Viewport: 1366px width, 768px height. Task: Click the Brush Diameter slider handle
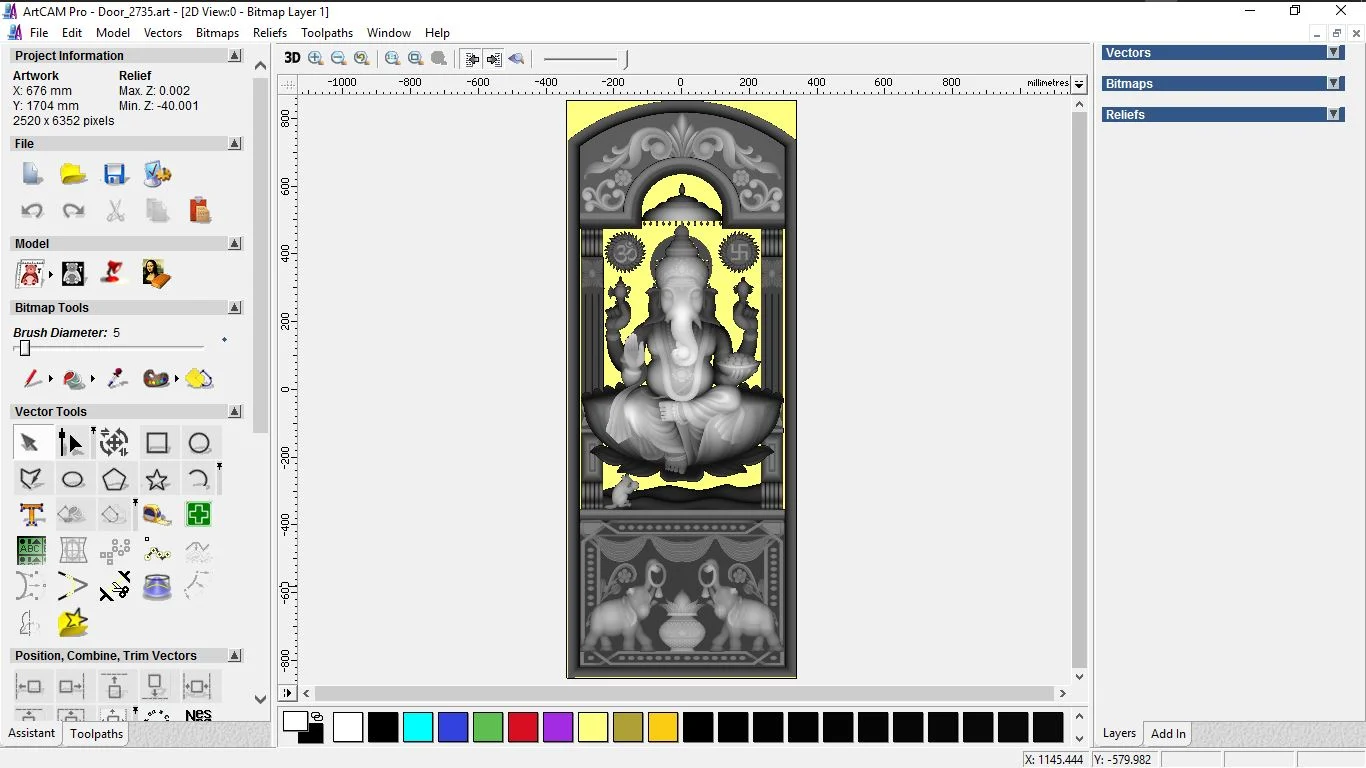(25, 348)
